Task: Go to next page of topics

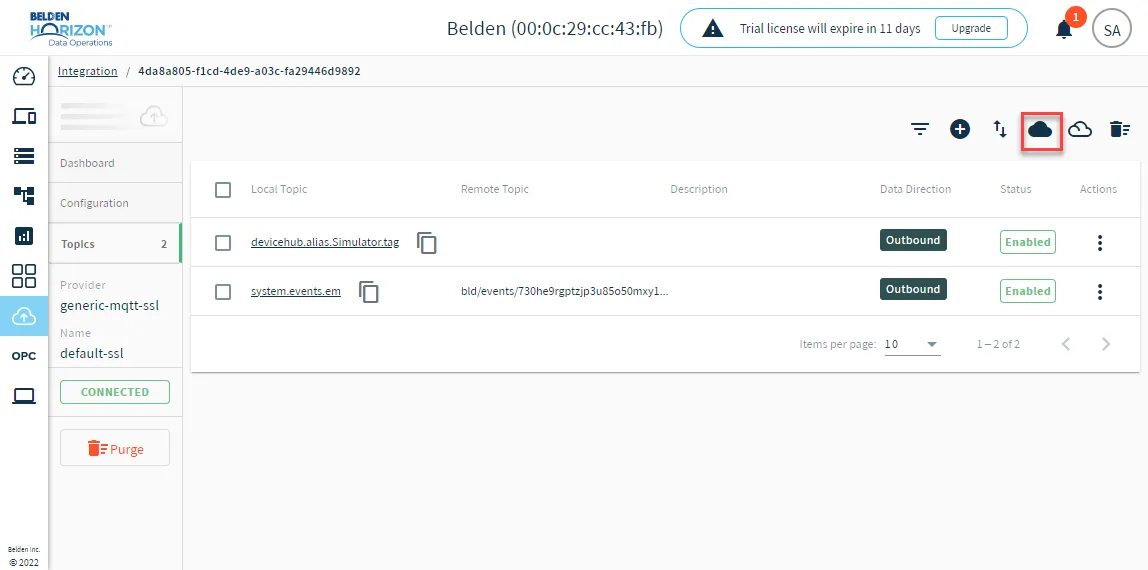Action: coord(1106,344)
